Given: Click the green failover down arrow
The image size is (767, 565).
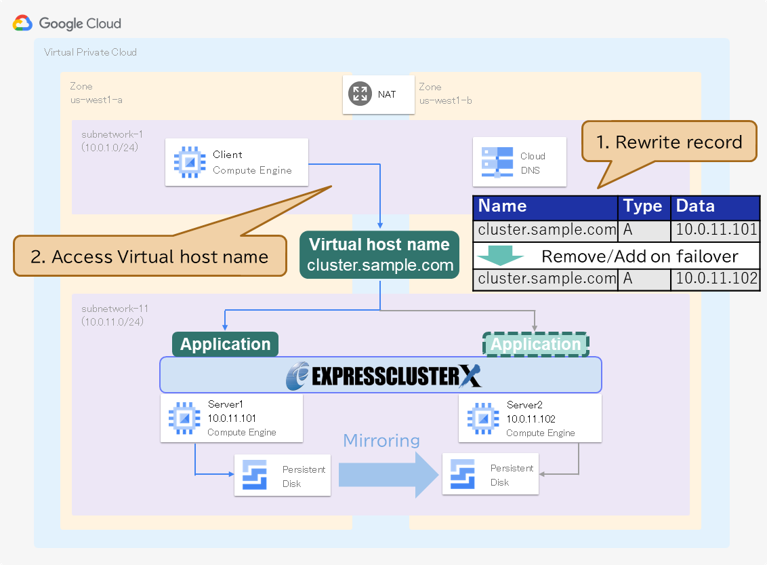Looking at the screenshot, I should point(500,256).
